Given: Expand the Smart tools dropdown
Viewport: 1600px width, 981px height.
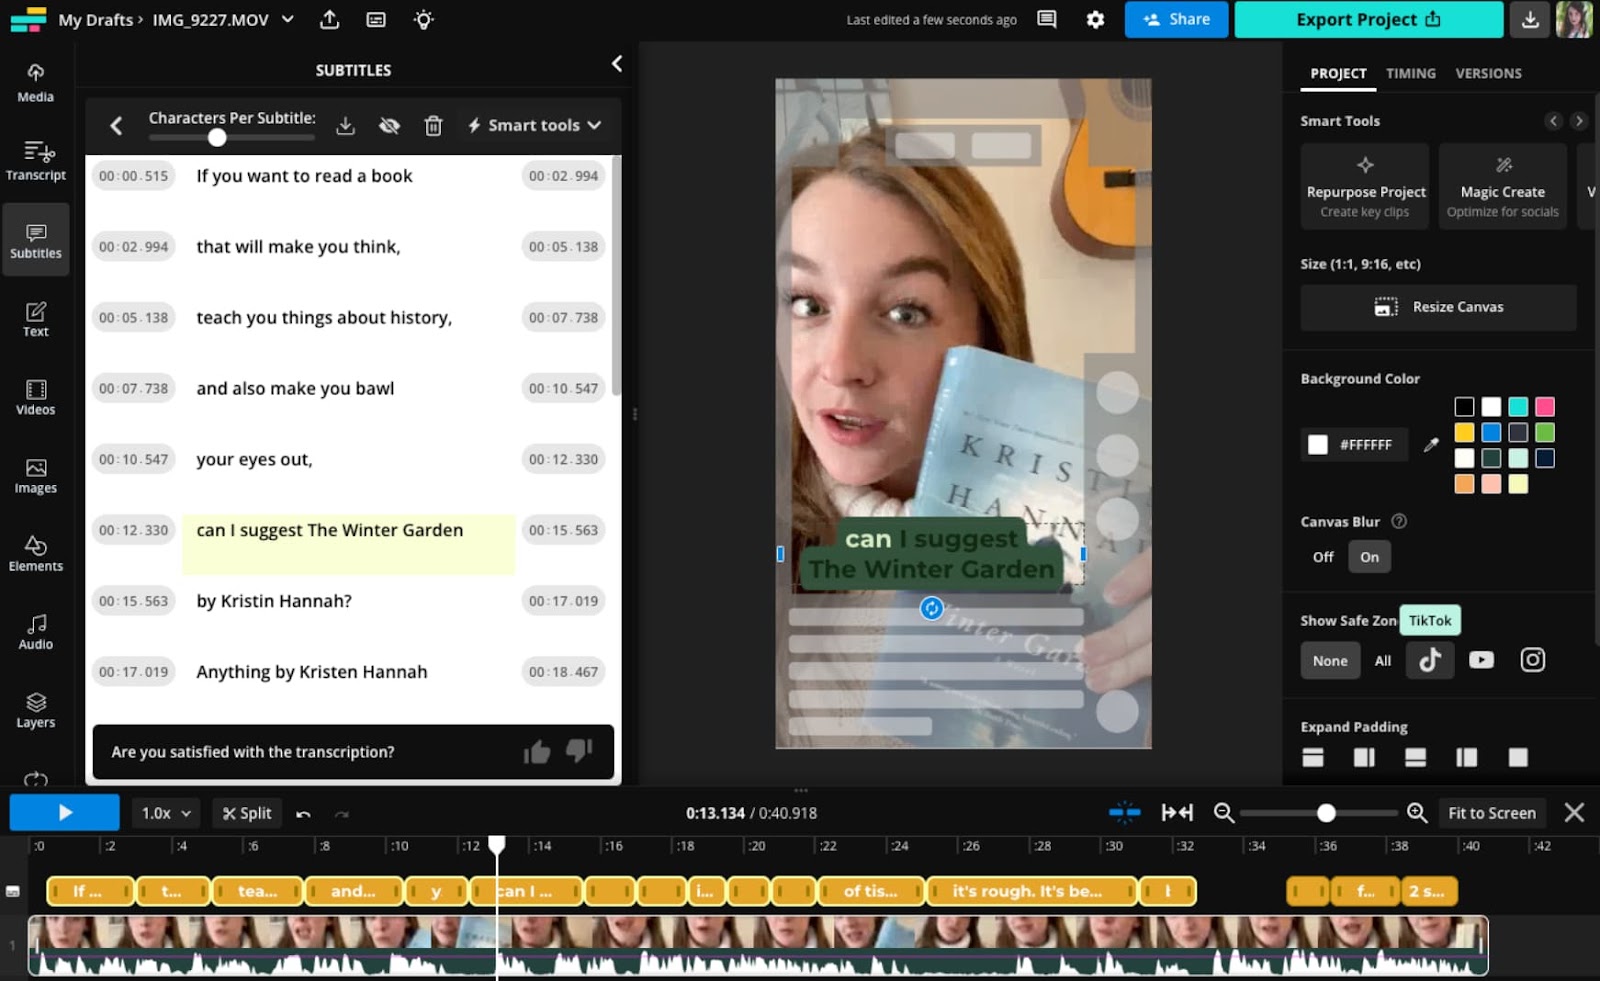Looking at the screenshot, I should (535, 125).
